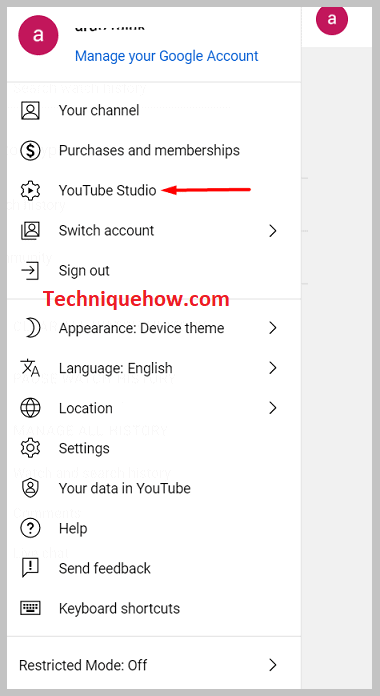Viewport: 380px width, 696px height.
Task: Expand Language: English chevron
Action: pos(273,368)
